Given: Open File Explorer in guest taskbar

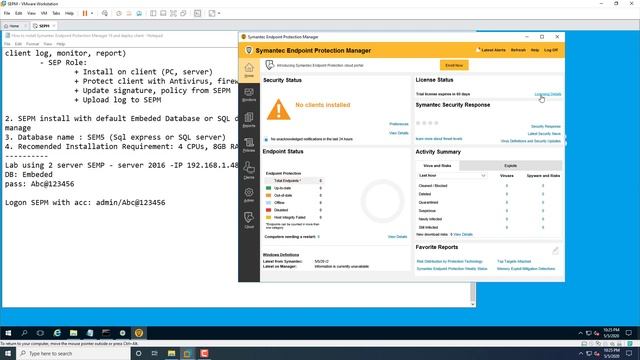Looking at the screenshot, I should click(73, 333).
